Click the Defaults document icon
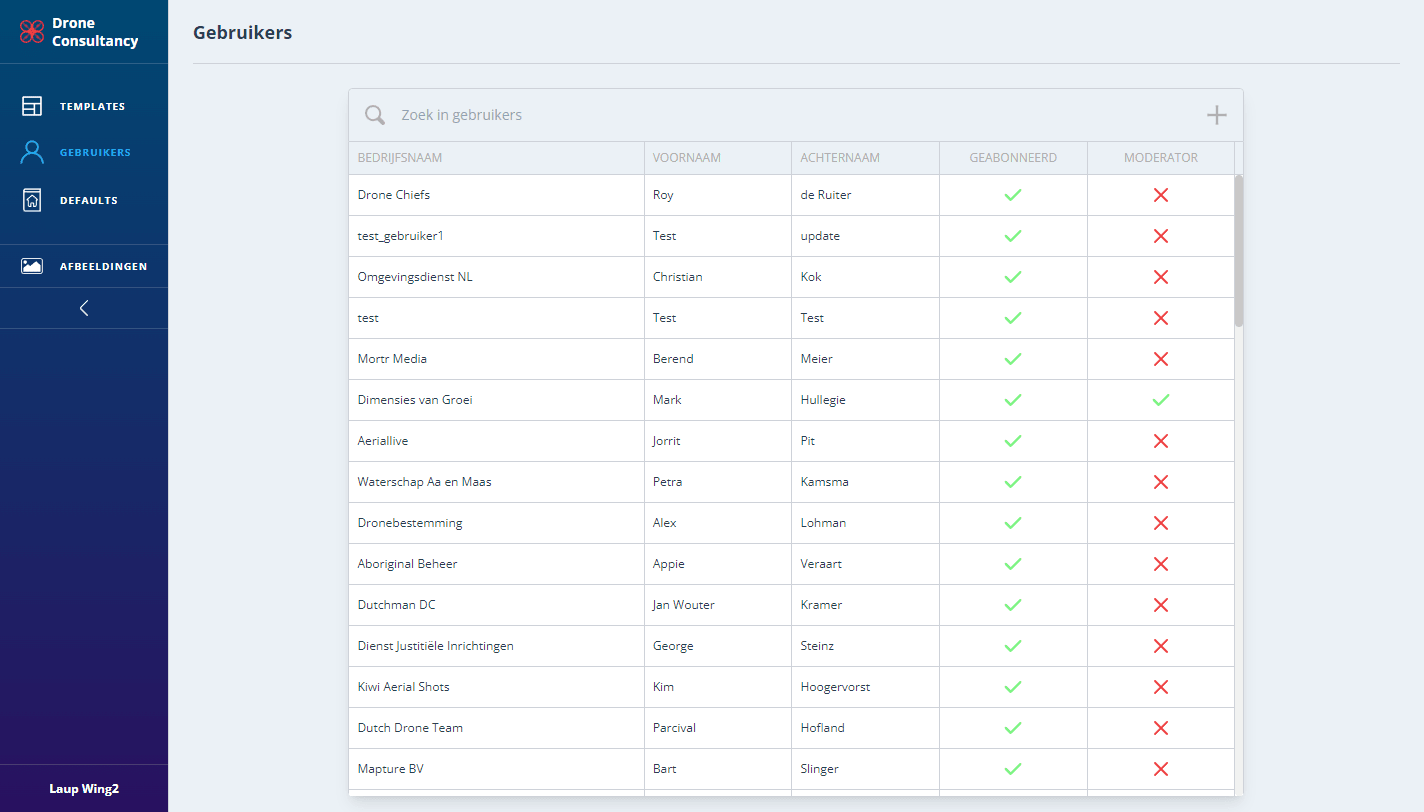 [32, 200]
